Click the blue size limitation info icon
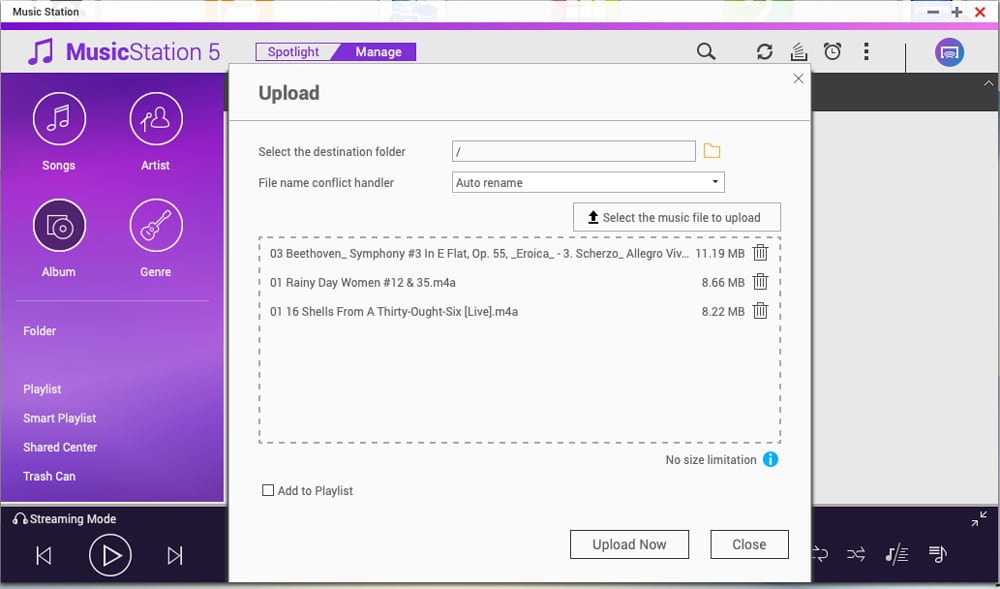Screen dimensions: 1000x589 (770, 460)
